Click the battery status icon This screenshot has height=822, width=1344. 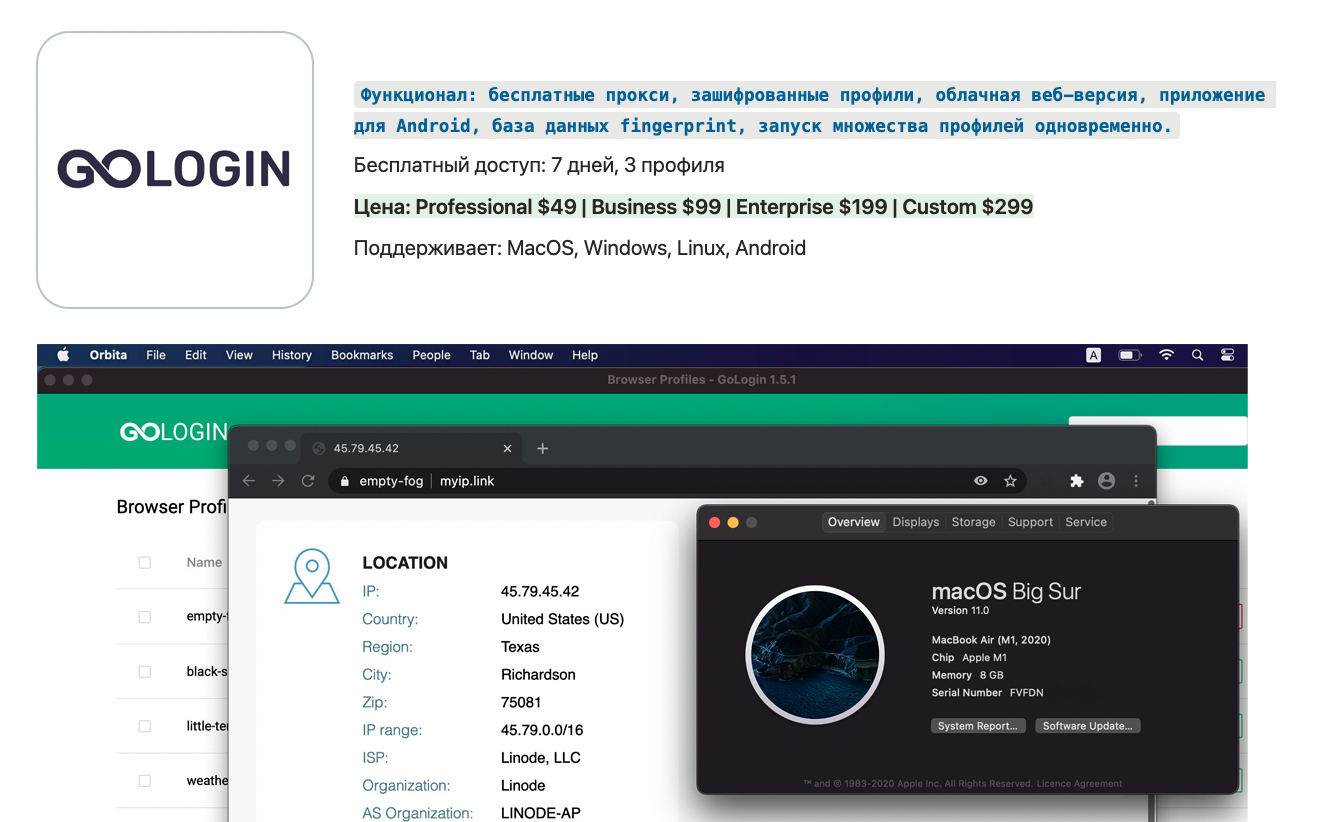[x=1130, y=355]
